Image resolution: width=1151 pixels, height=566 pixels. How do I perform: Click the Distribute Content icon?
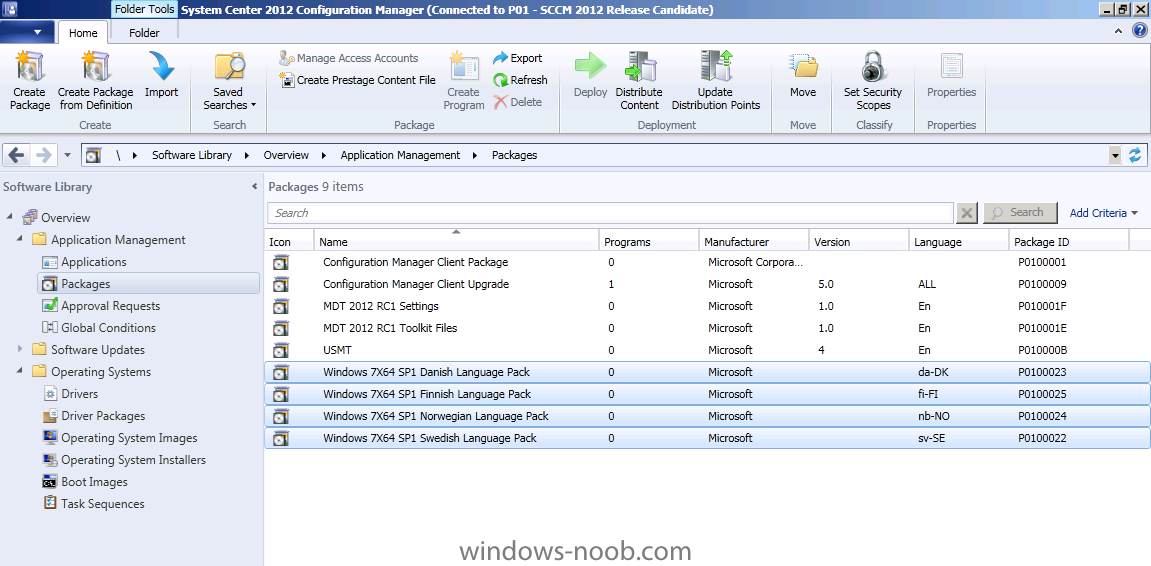click(x=639, y=66)
